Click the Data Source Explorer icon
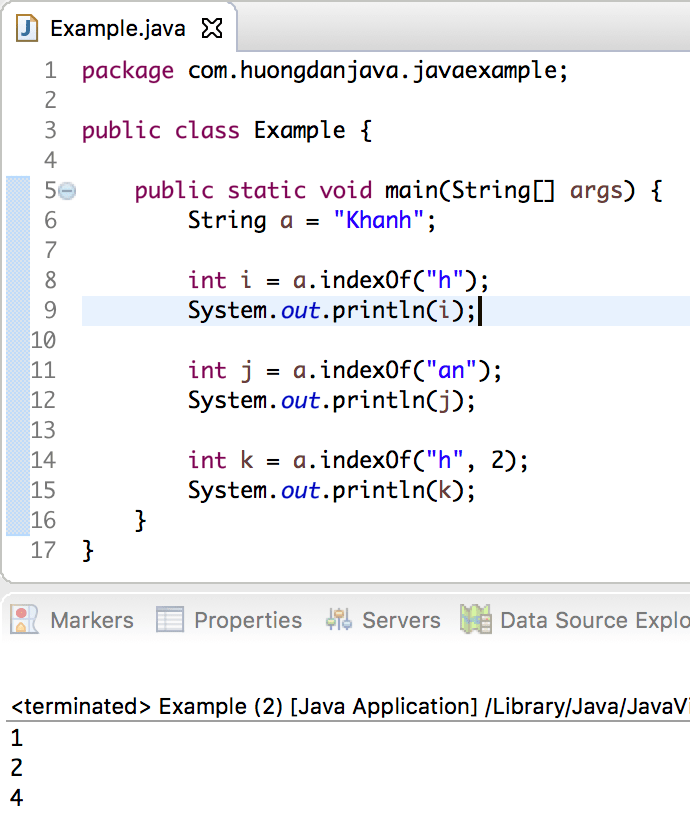This screenshot has width=690, height=822. [x=476, y=619]
